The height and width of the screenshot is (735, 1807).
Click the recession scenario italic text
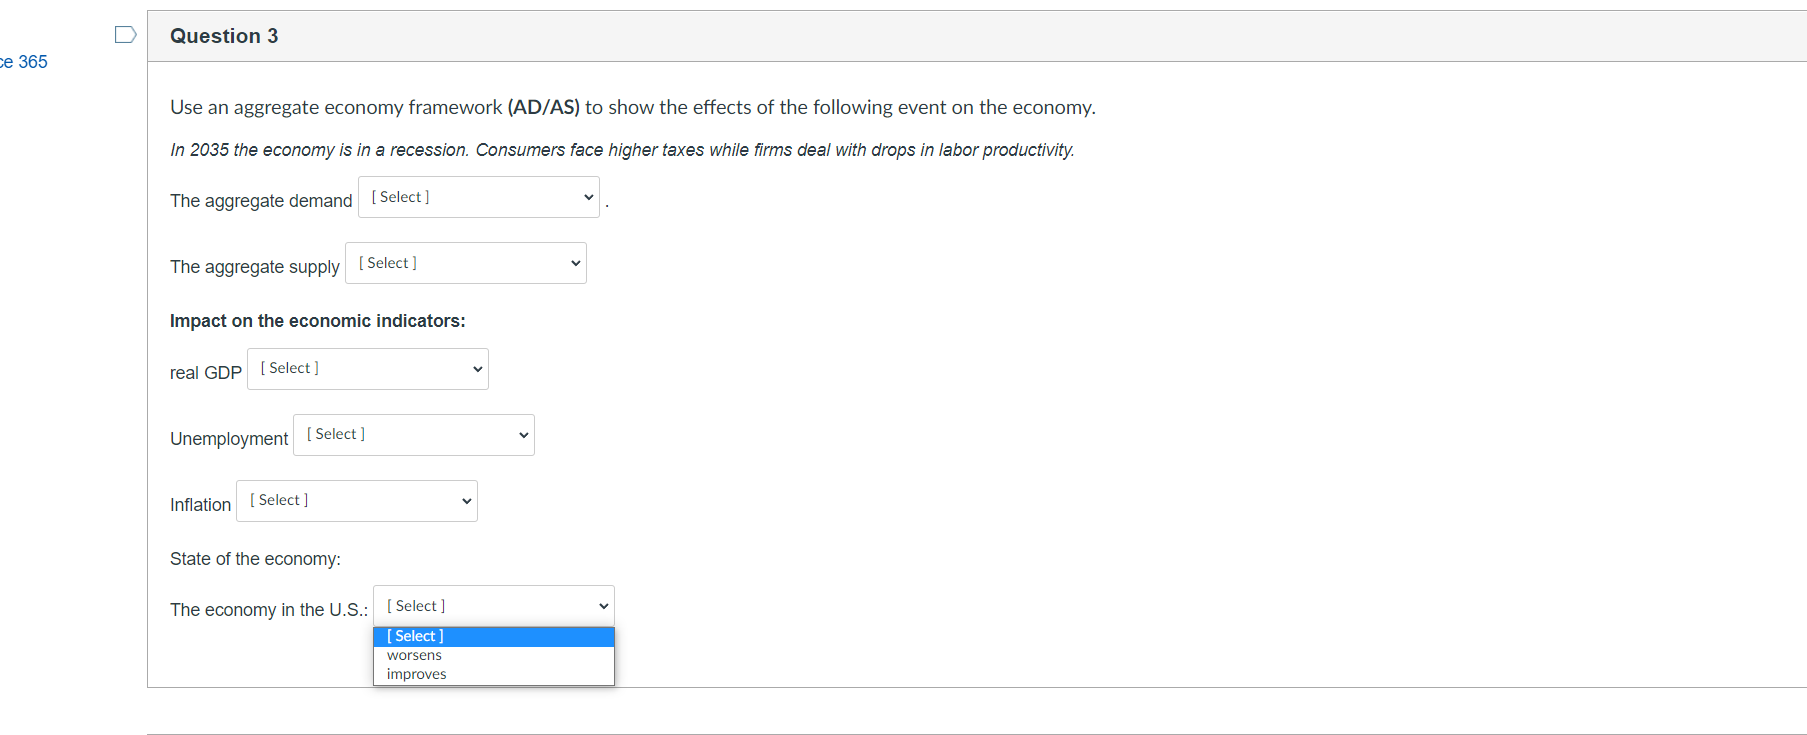(622, 149)
